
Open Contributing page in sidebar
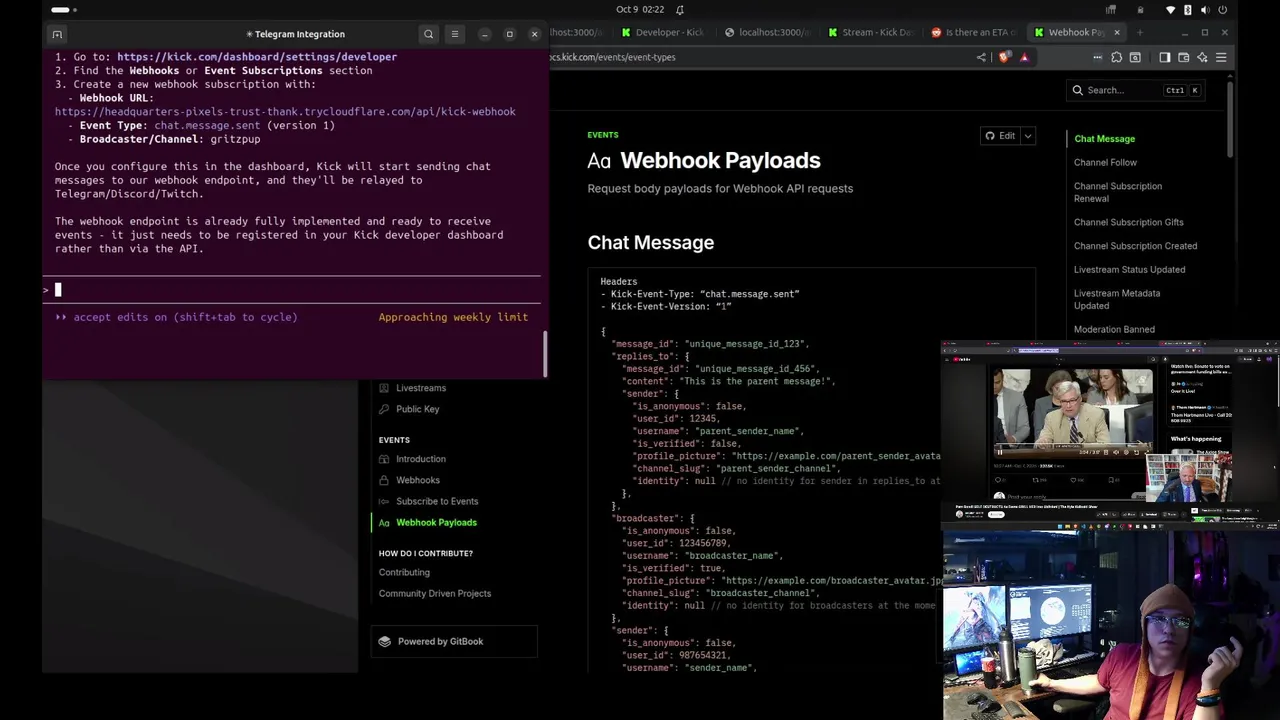coord(404,572)
